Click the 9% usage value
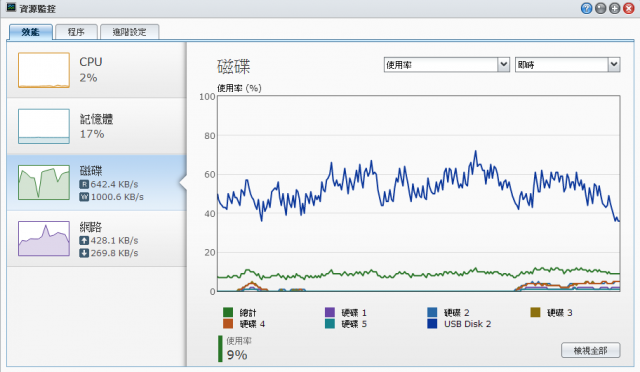Image resolution: width=640 pixels, height=372 pixels. tap(237, 355)
